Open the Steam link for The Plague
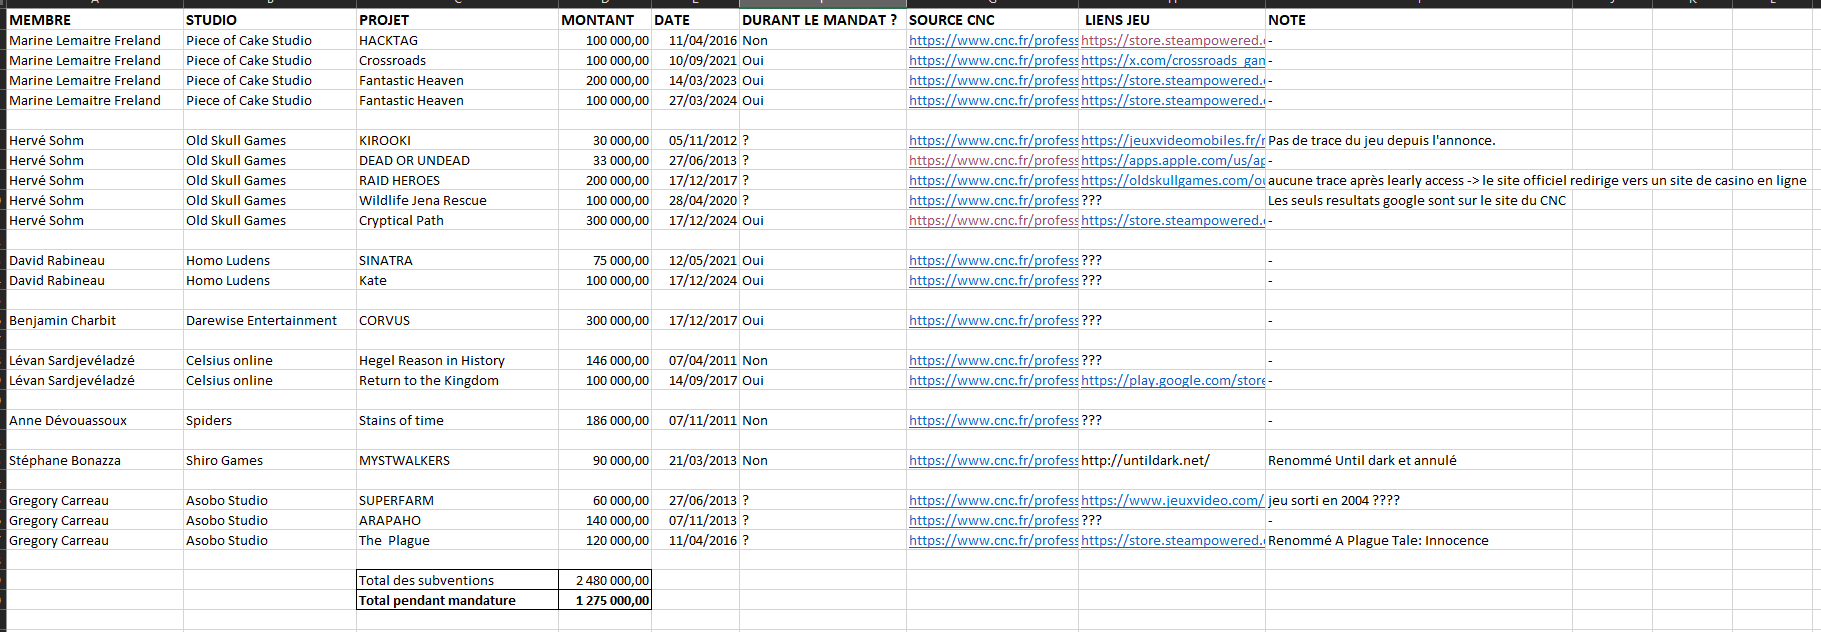This screenshot has height=632, width=1821. click(x=1173, y=540)
